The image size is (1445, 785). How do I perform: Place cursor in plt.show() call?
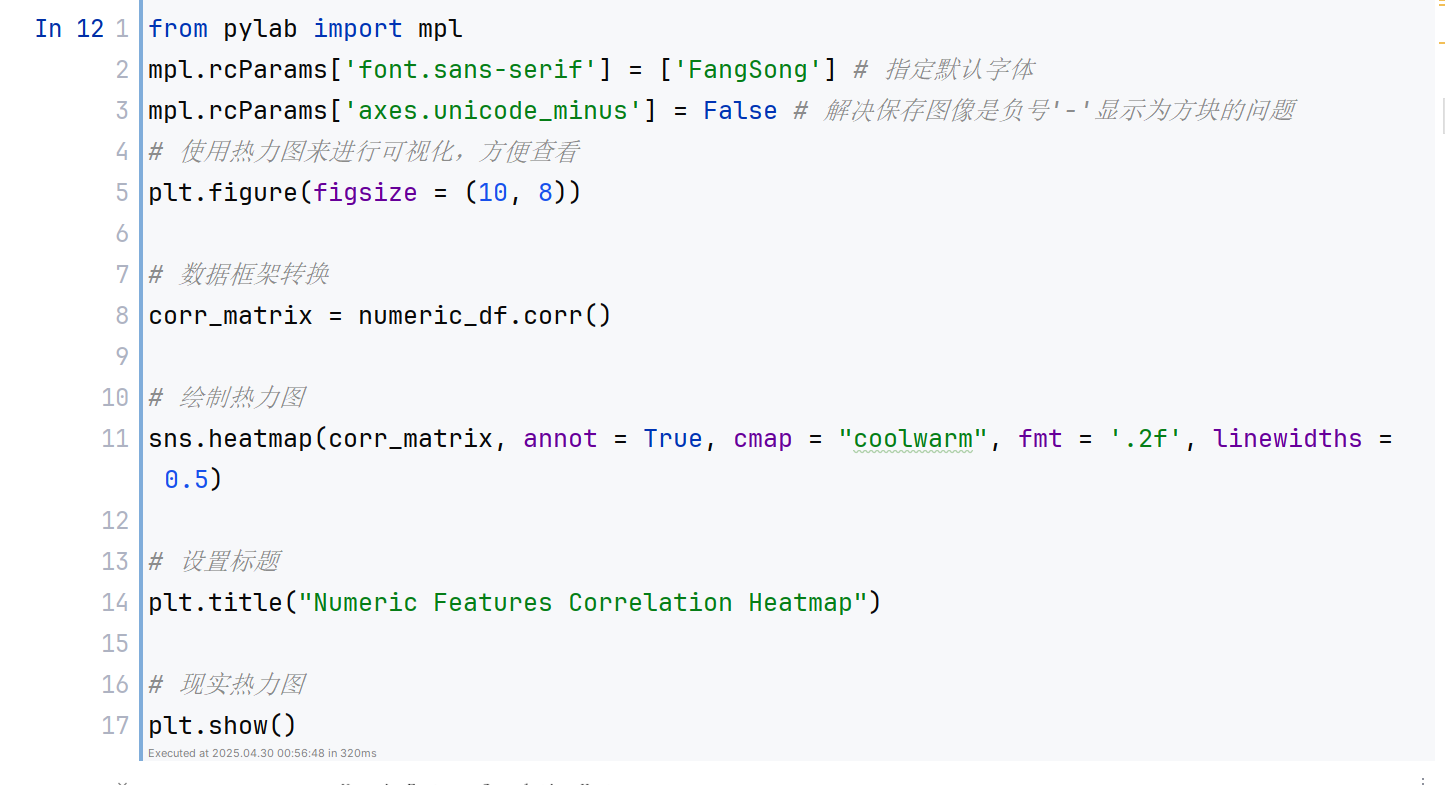pyautogui.click(x=222, y=725)
